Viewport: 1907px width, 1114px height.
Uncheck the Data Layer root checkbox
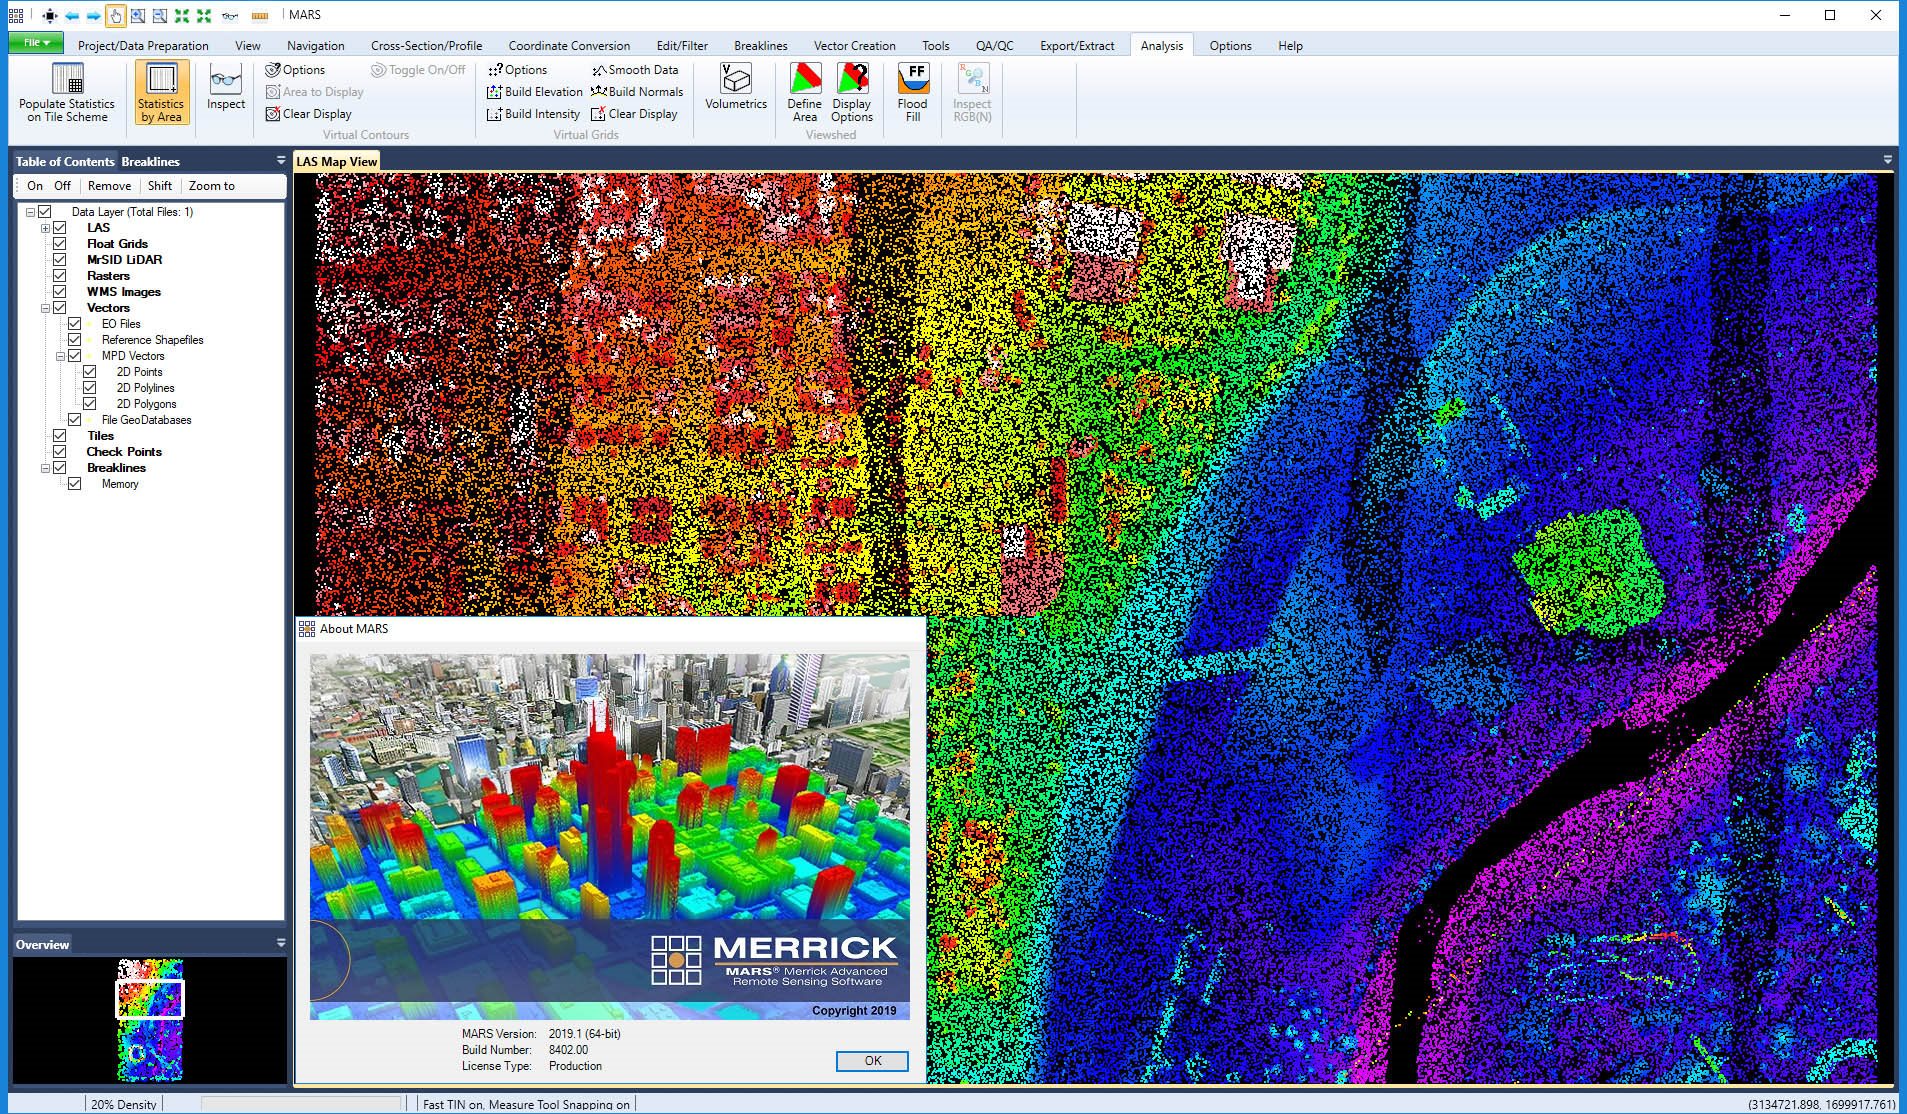coord(45,212)
